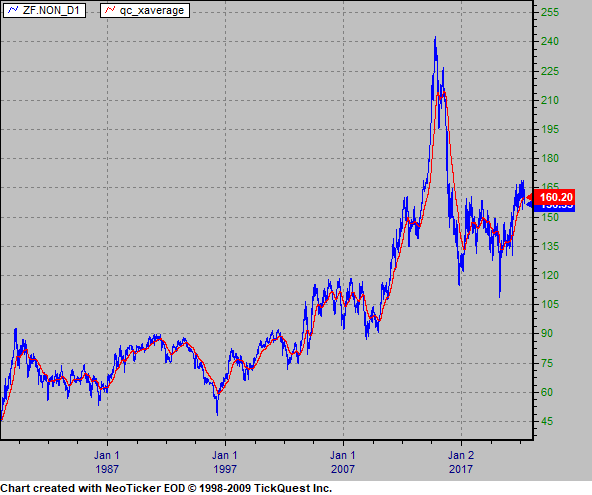Click the 45 value on price axis

547,421
